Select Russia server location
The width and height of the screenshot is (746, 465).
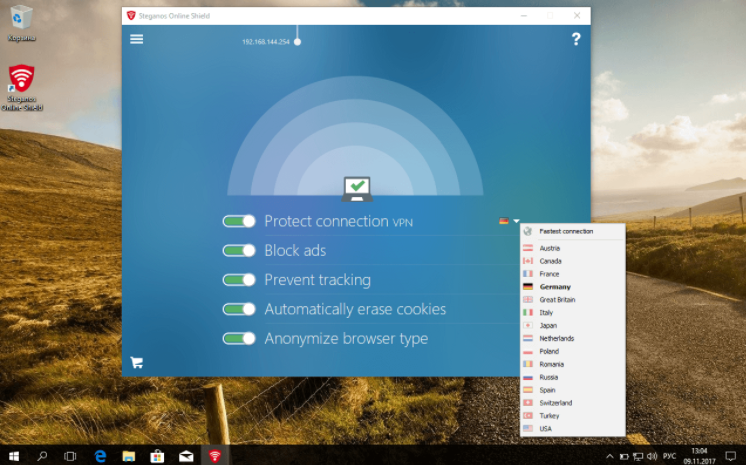(573, 377)
